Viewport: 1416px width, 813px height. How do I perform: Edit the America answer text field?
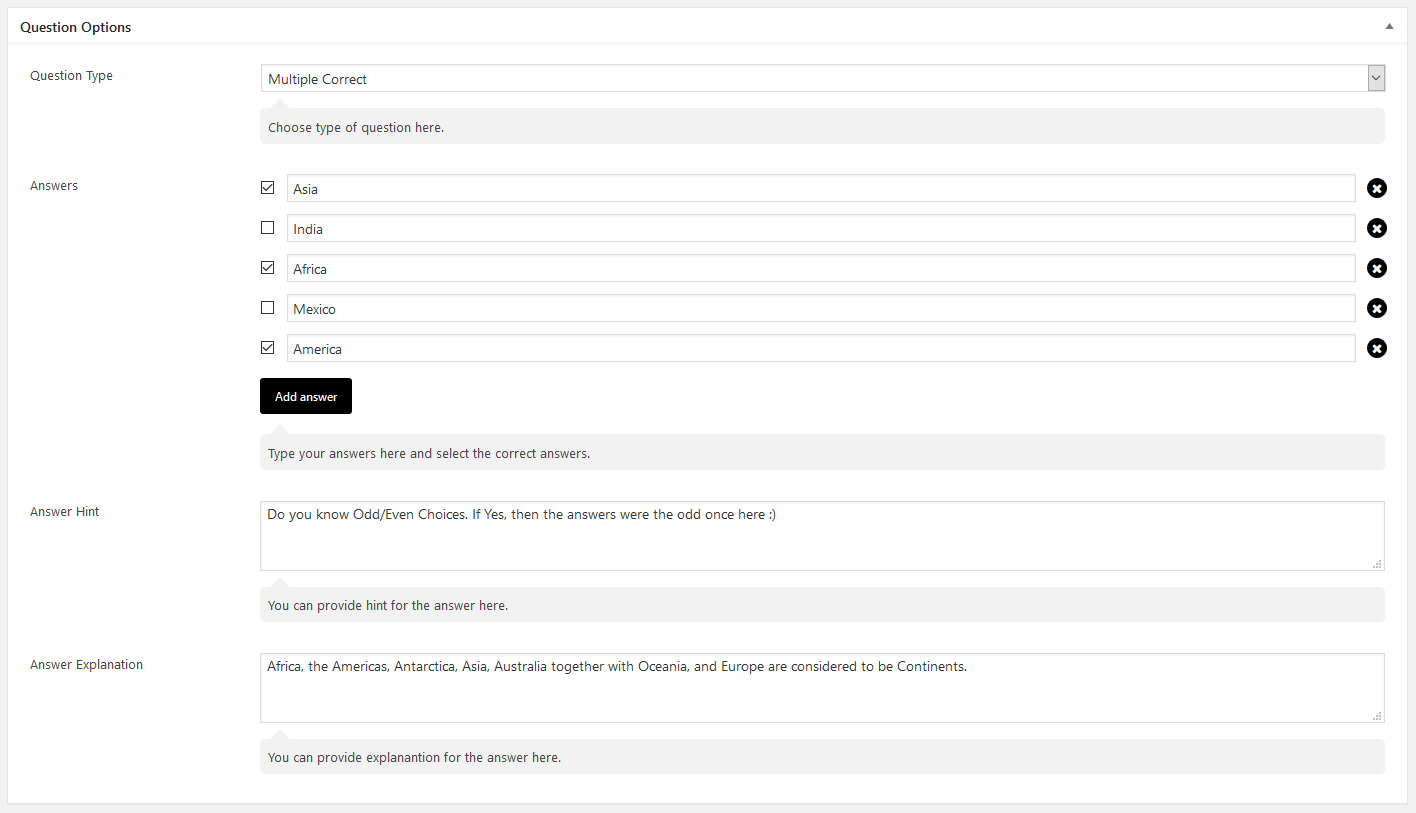821,348
